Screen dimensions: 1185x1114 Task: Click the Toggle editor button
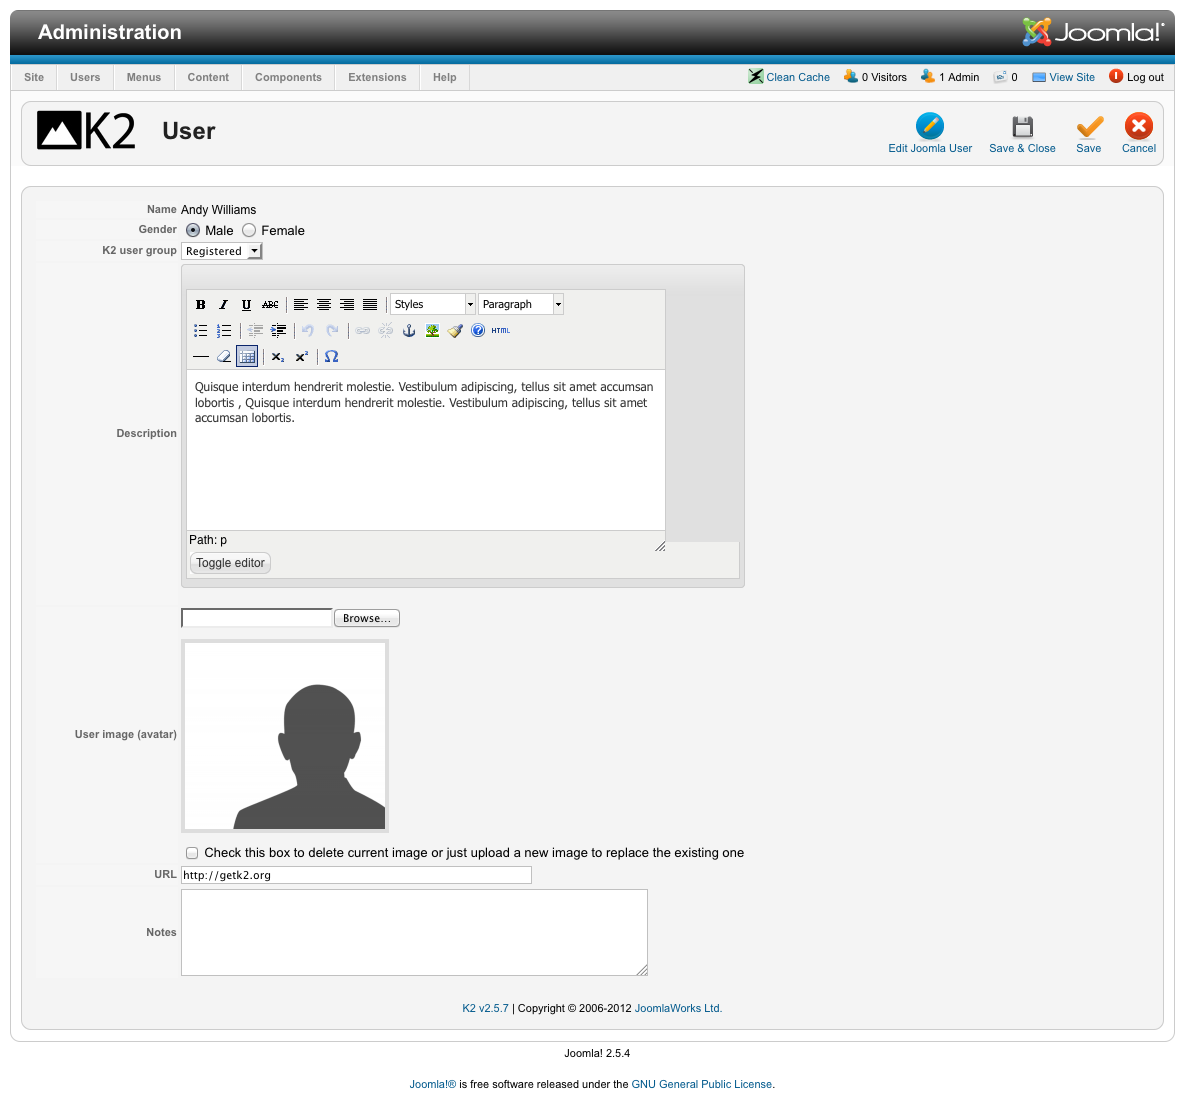point(231,563)
